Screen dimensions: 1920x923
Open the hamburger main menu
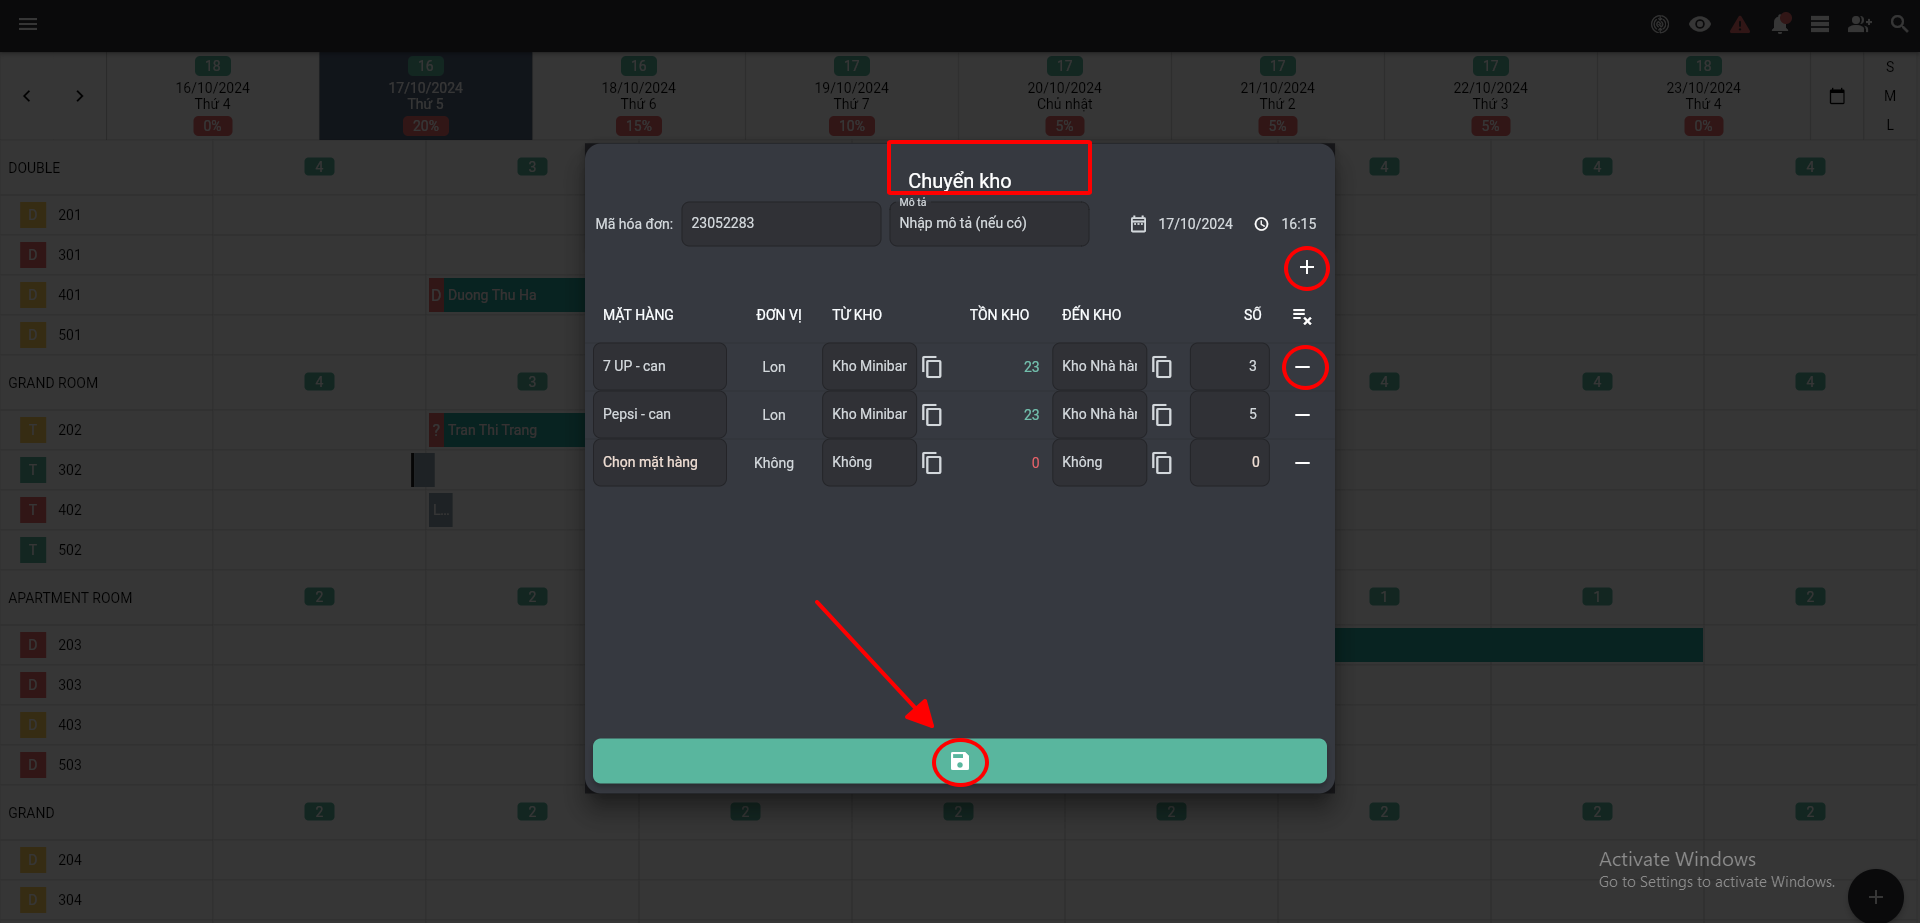[x=28, y=24]
